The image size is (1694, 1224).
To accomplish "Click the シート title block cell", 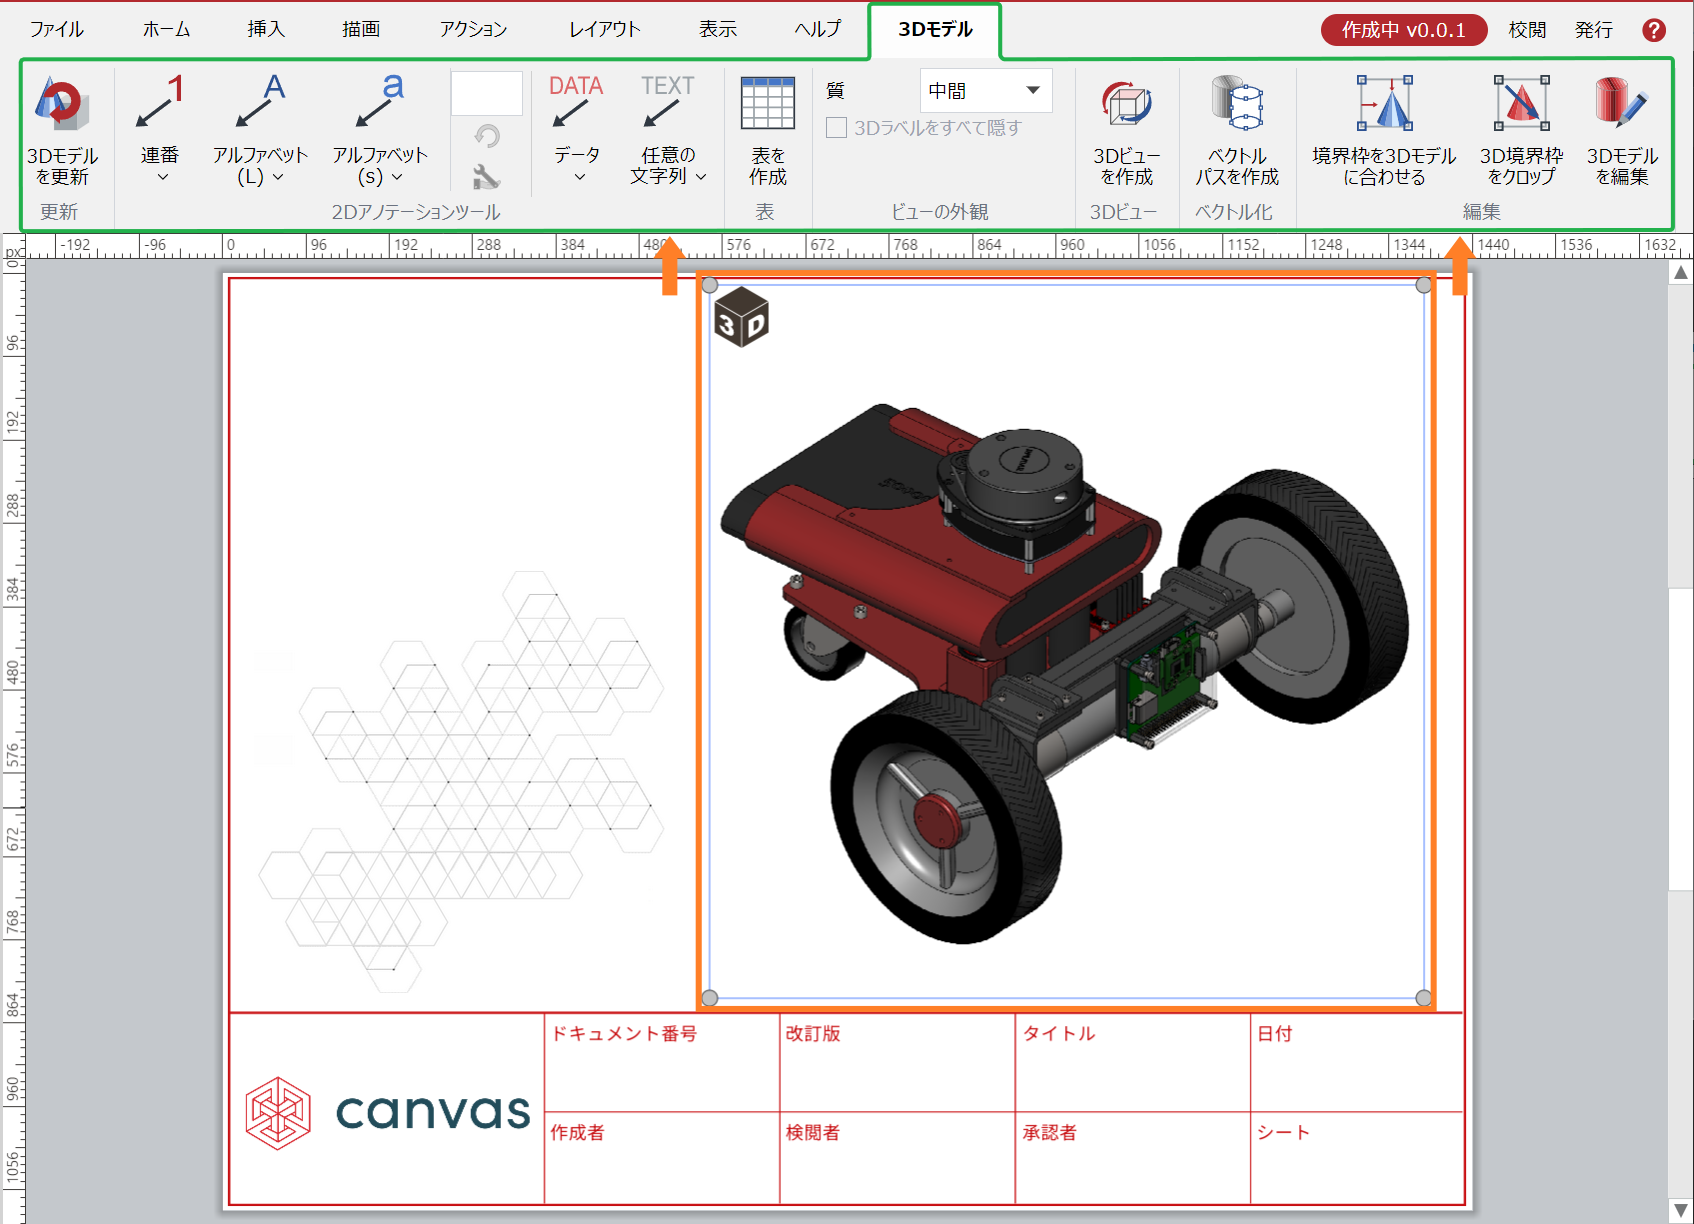I will tap(1357, 1158).
